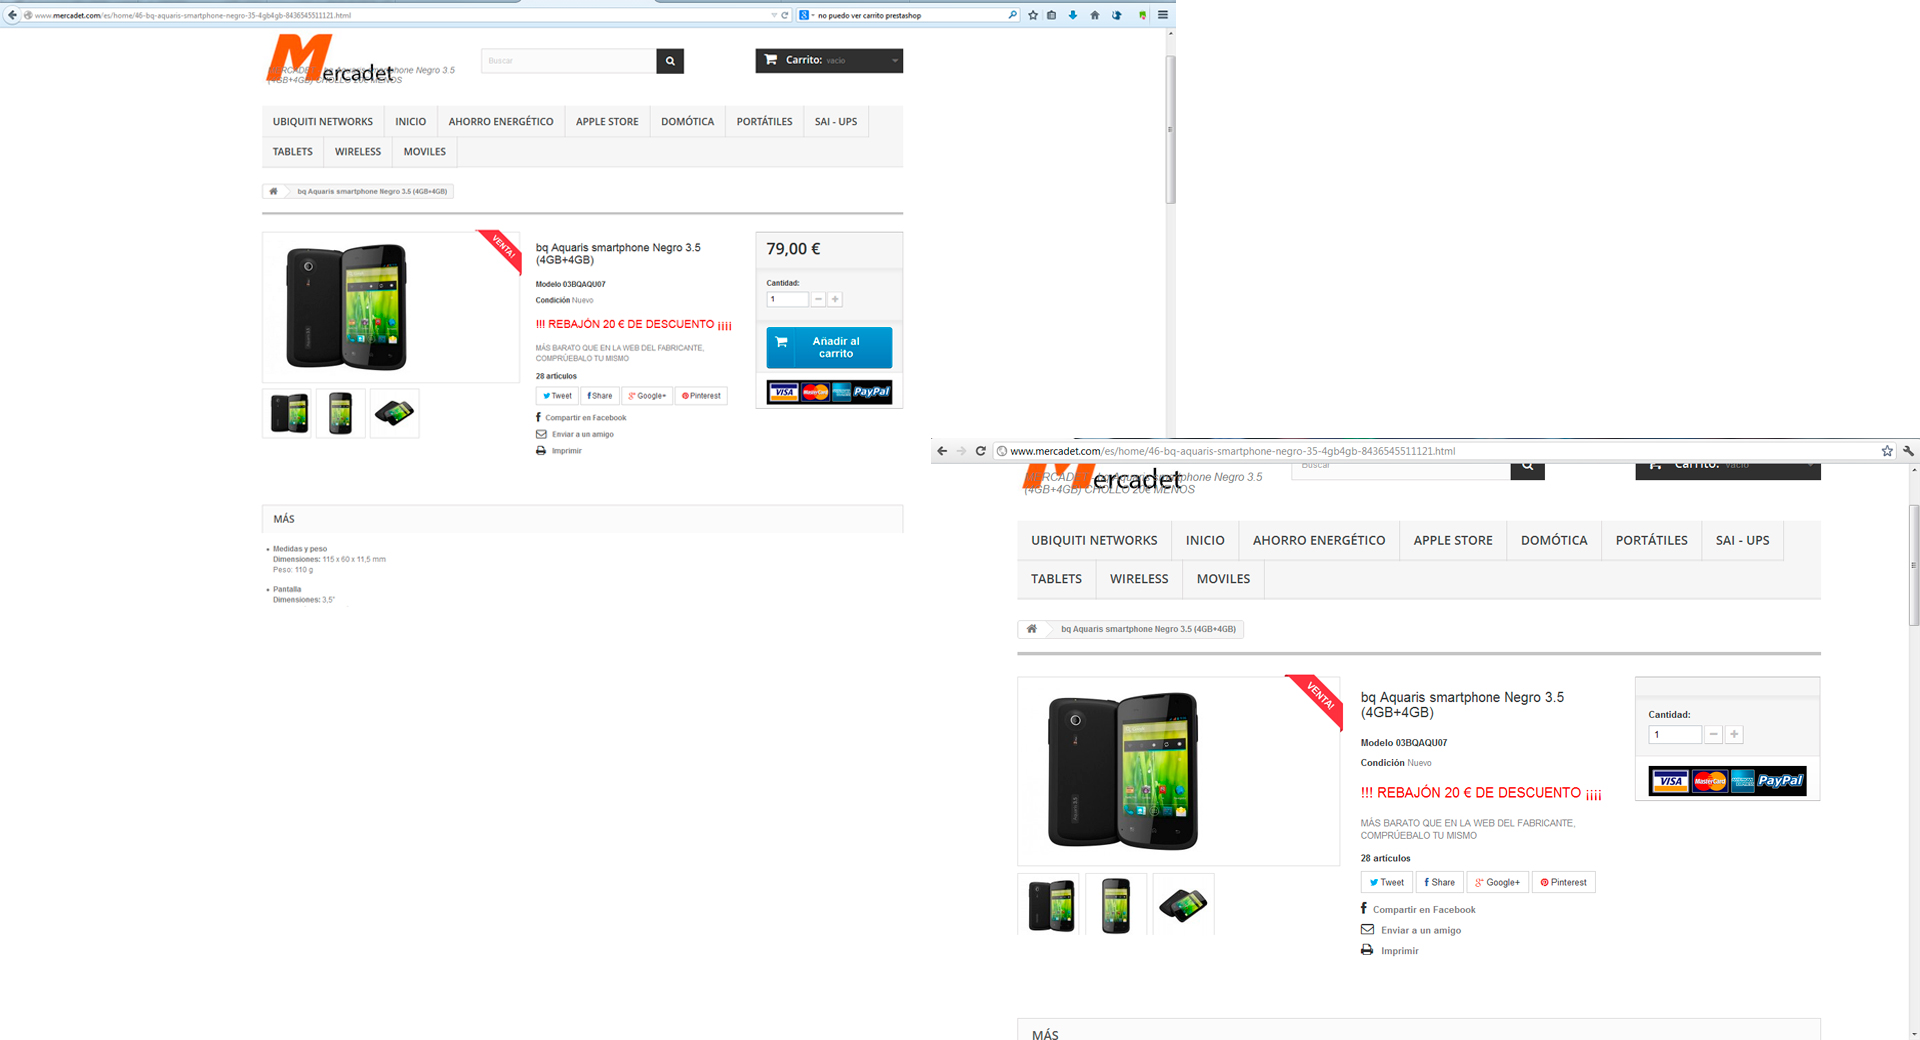Screen dimensions: 1920x1040
Task: Decrease quantity with minus in Chrome page
Action: pyautogui.click(x=1713, y=734)
